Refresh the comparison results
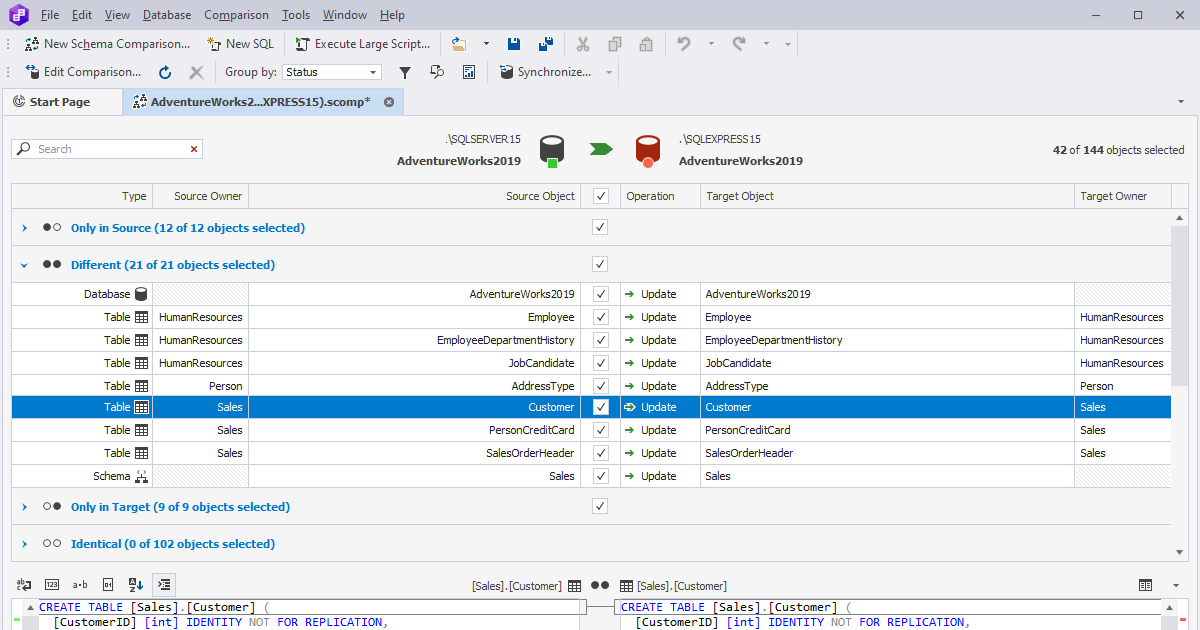Image resolution: width=1200 pixels, height=630 pixels. click(164, 71)
